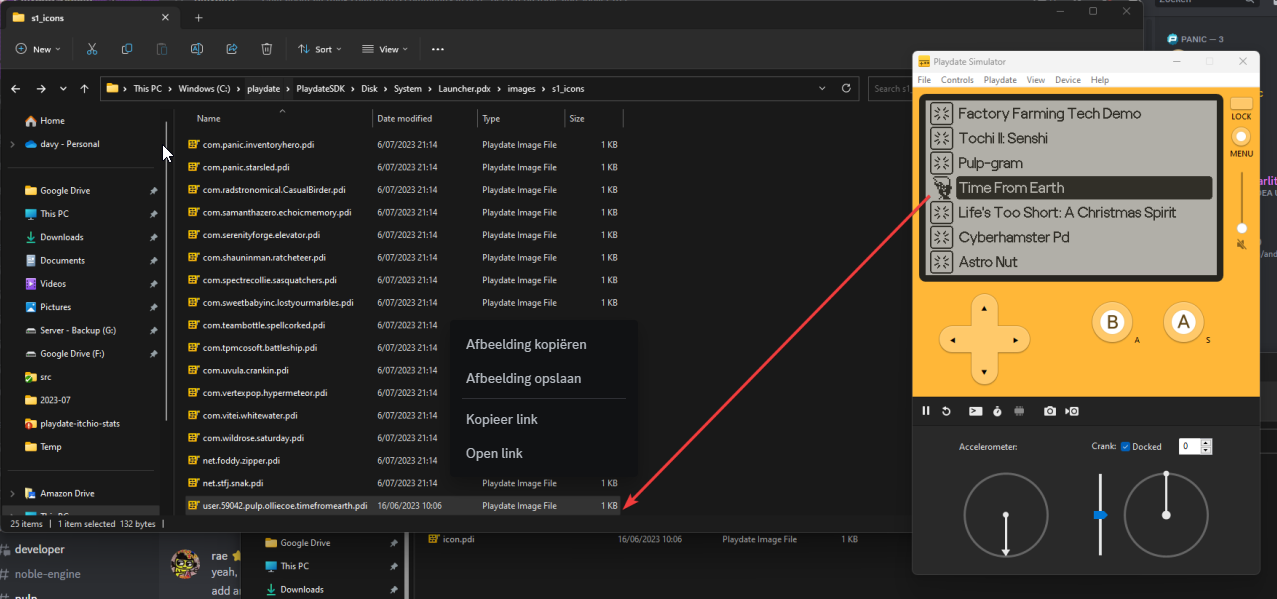1277x599 pixels.
Task: Open the New dropdown in Explorer
Action: [38, 49]
